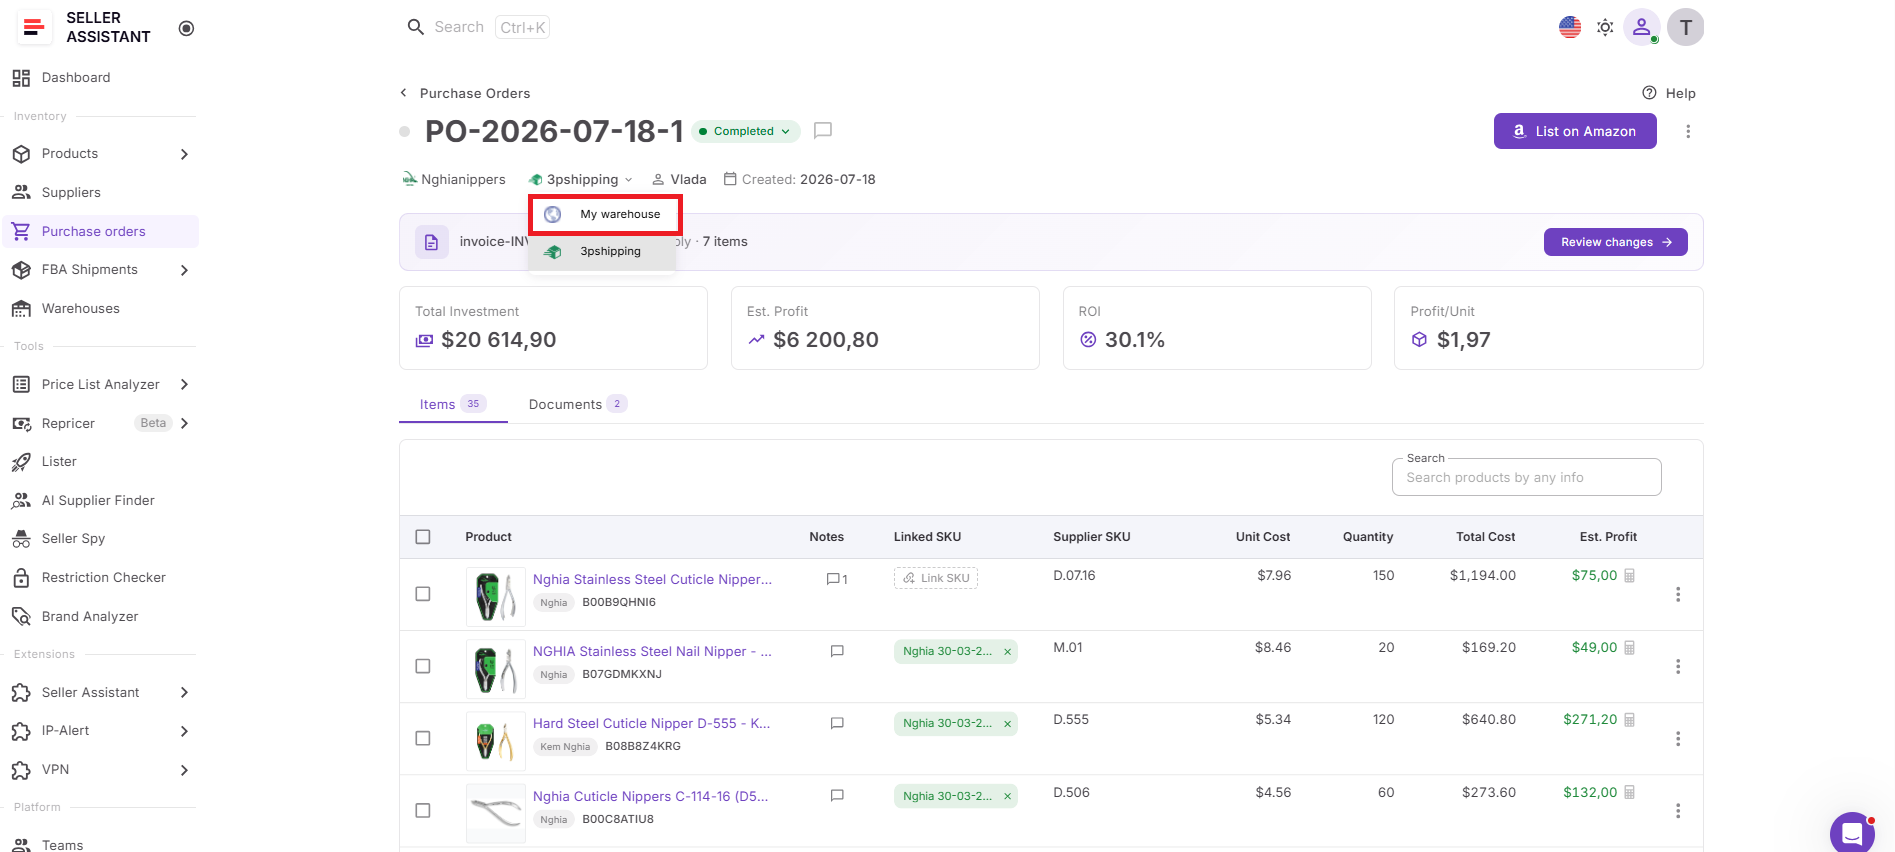Remove linked SKU on the M.01 row
This screenshot has height=852, width=1895.
click(1008, 652)
